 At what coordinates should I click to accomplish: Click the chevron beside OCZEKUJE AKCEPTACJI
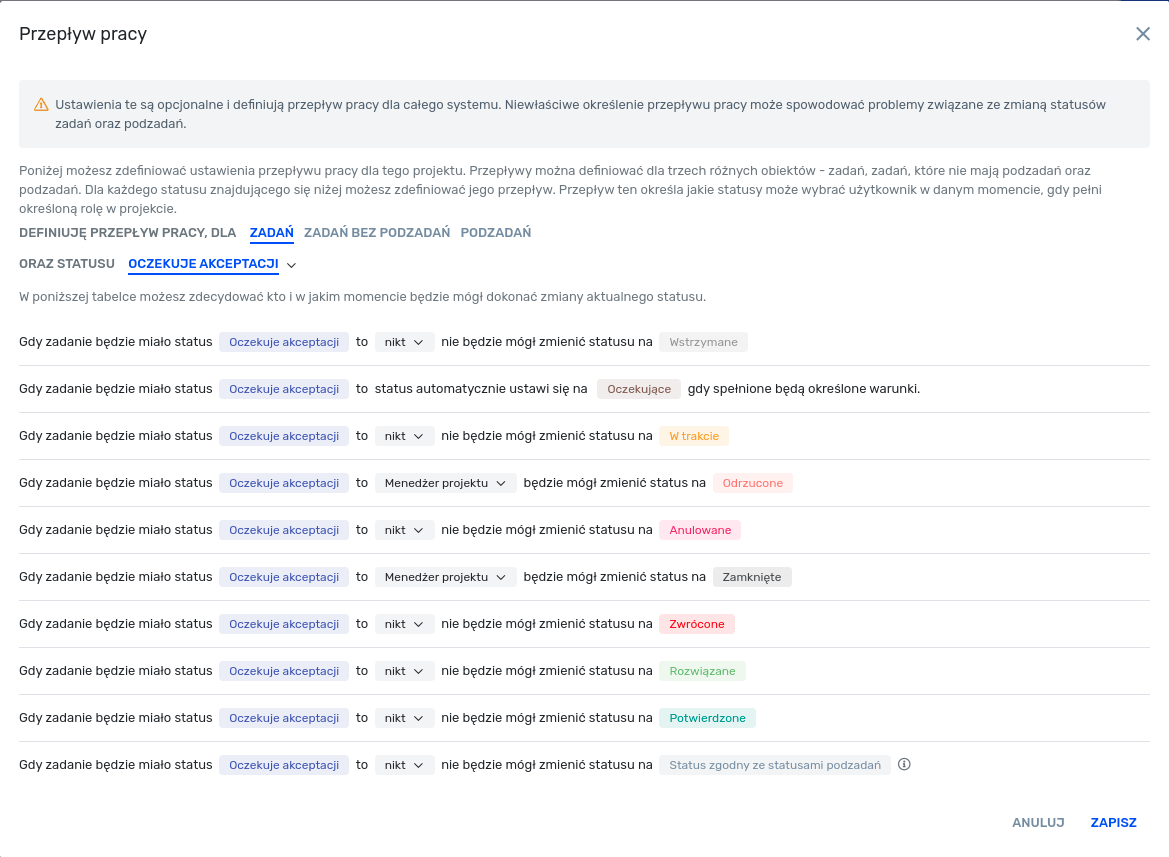pyautogui.click(x=292, y=265)
